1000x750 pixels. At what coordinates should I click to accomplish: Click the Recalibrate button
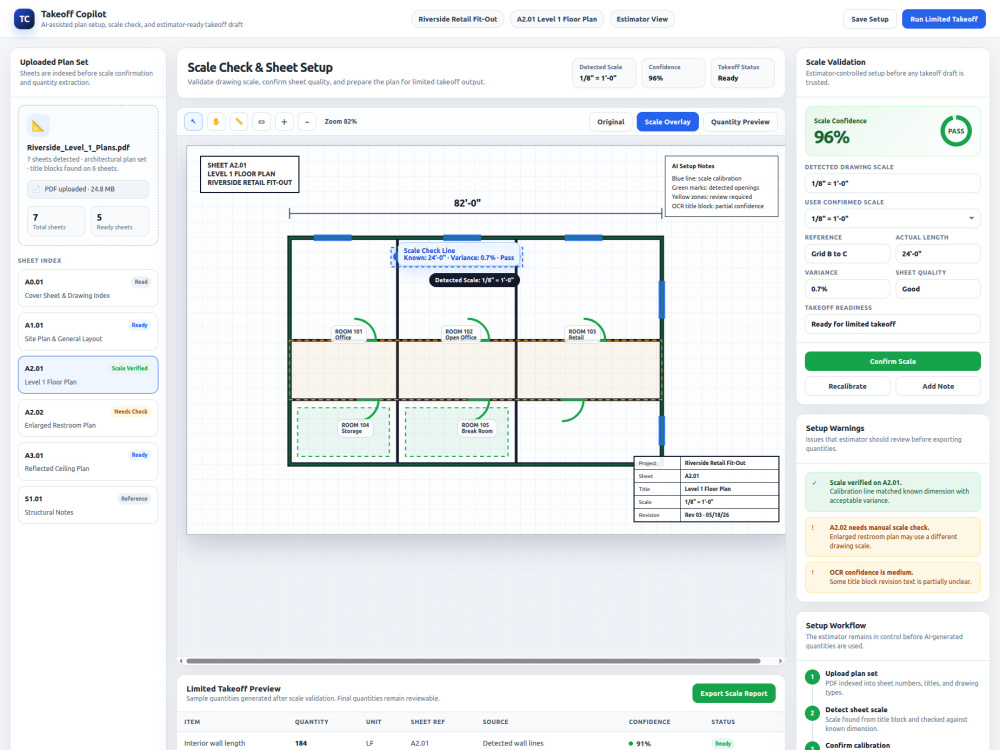[847, 386]
